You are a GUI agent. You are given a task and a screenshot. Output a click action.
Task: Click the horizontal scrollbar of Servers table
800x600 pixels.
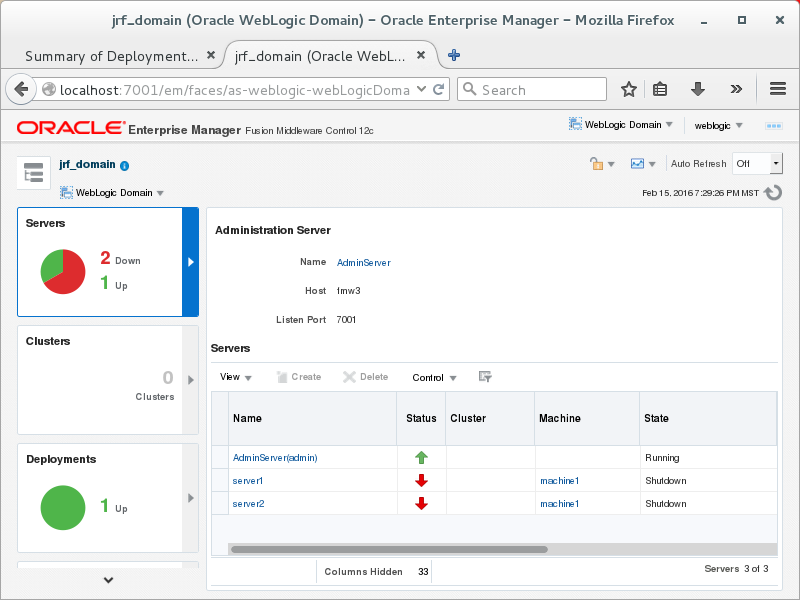point(389,549)
